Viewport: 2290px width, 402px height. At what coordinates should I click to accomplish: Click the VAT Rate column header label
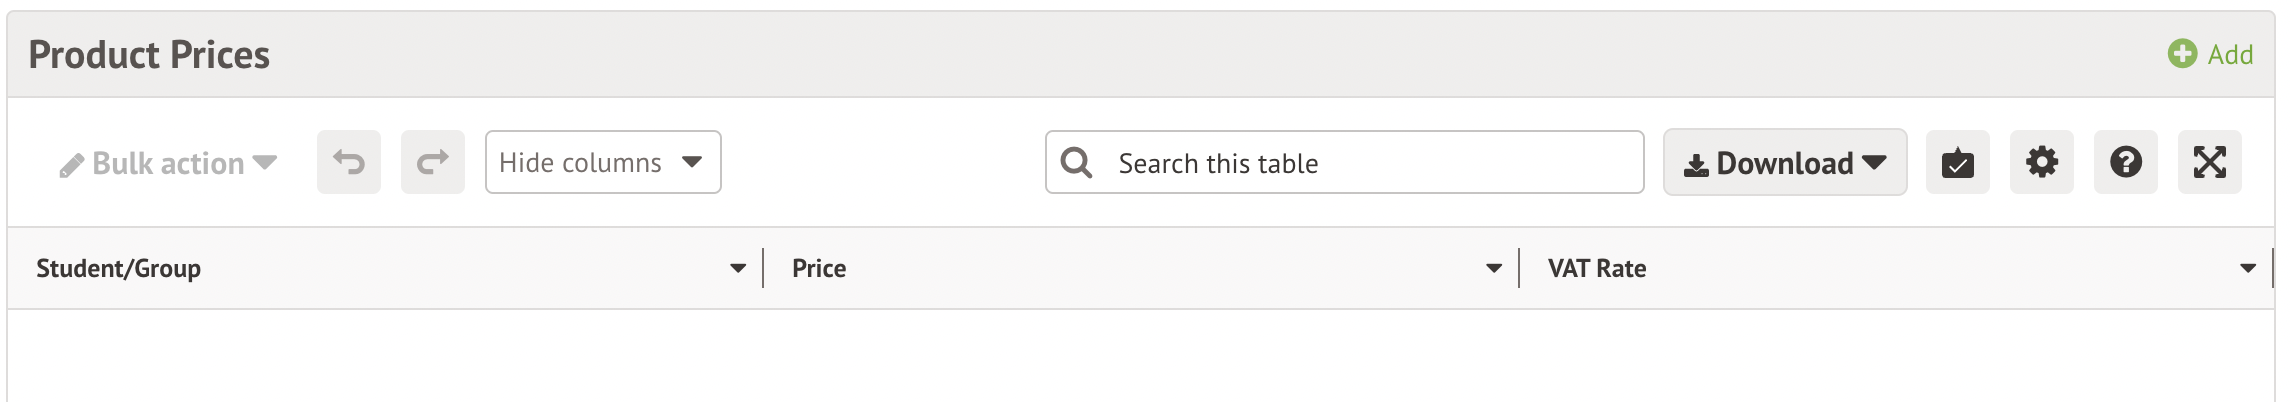coord(1596,268)
